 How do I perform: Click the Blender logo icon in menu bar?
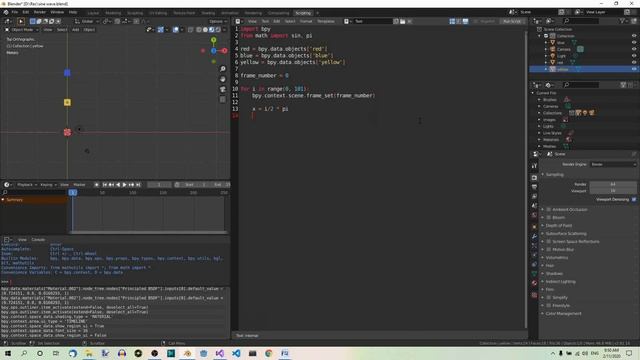point(6,12)
